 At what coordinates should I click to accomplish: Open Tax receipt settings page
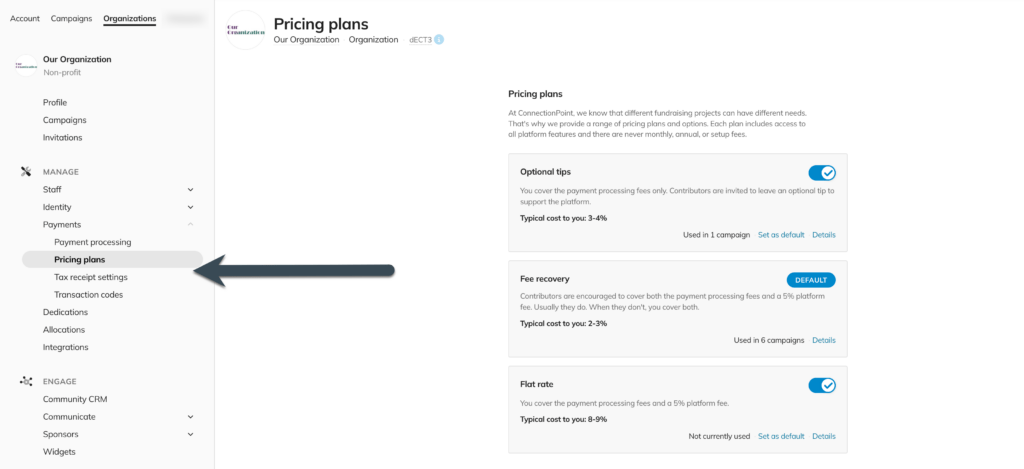click(x=91, y=278)
